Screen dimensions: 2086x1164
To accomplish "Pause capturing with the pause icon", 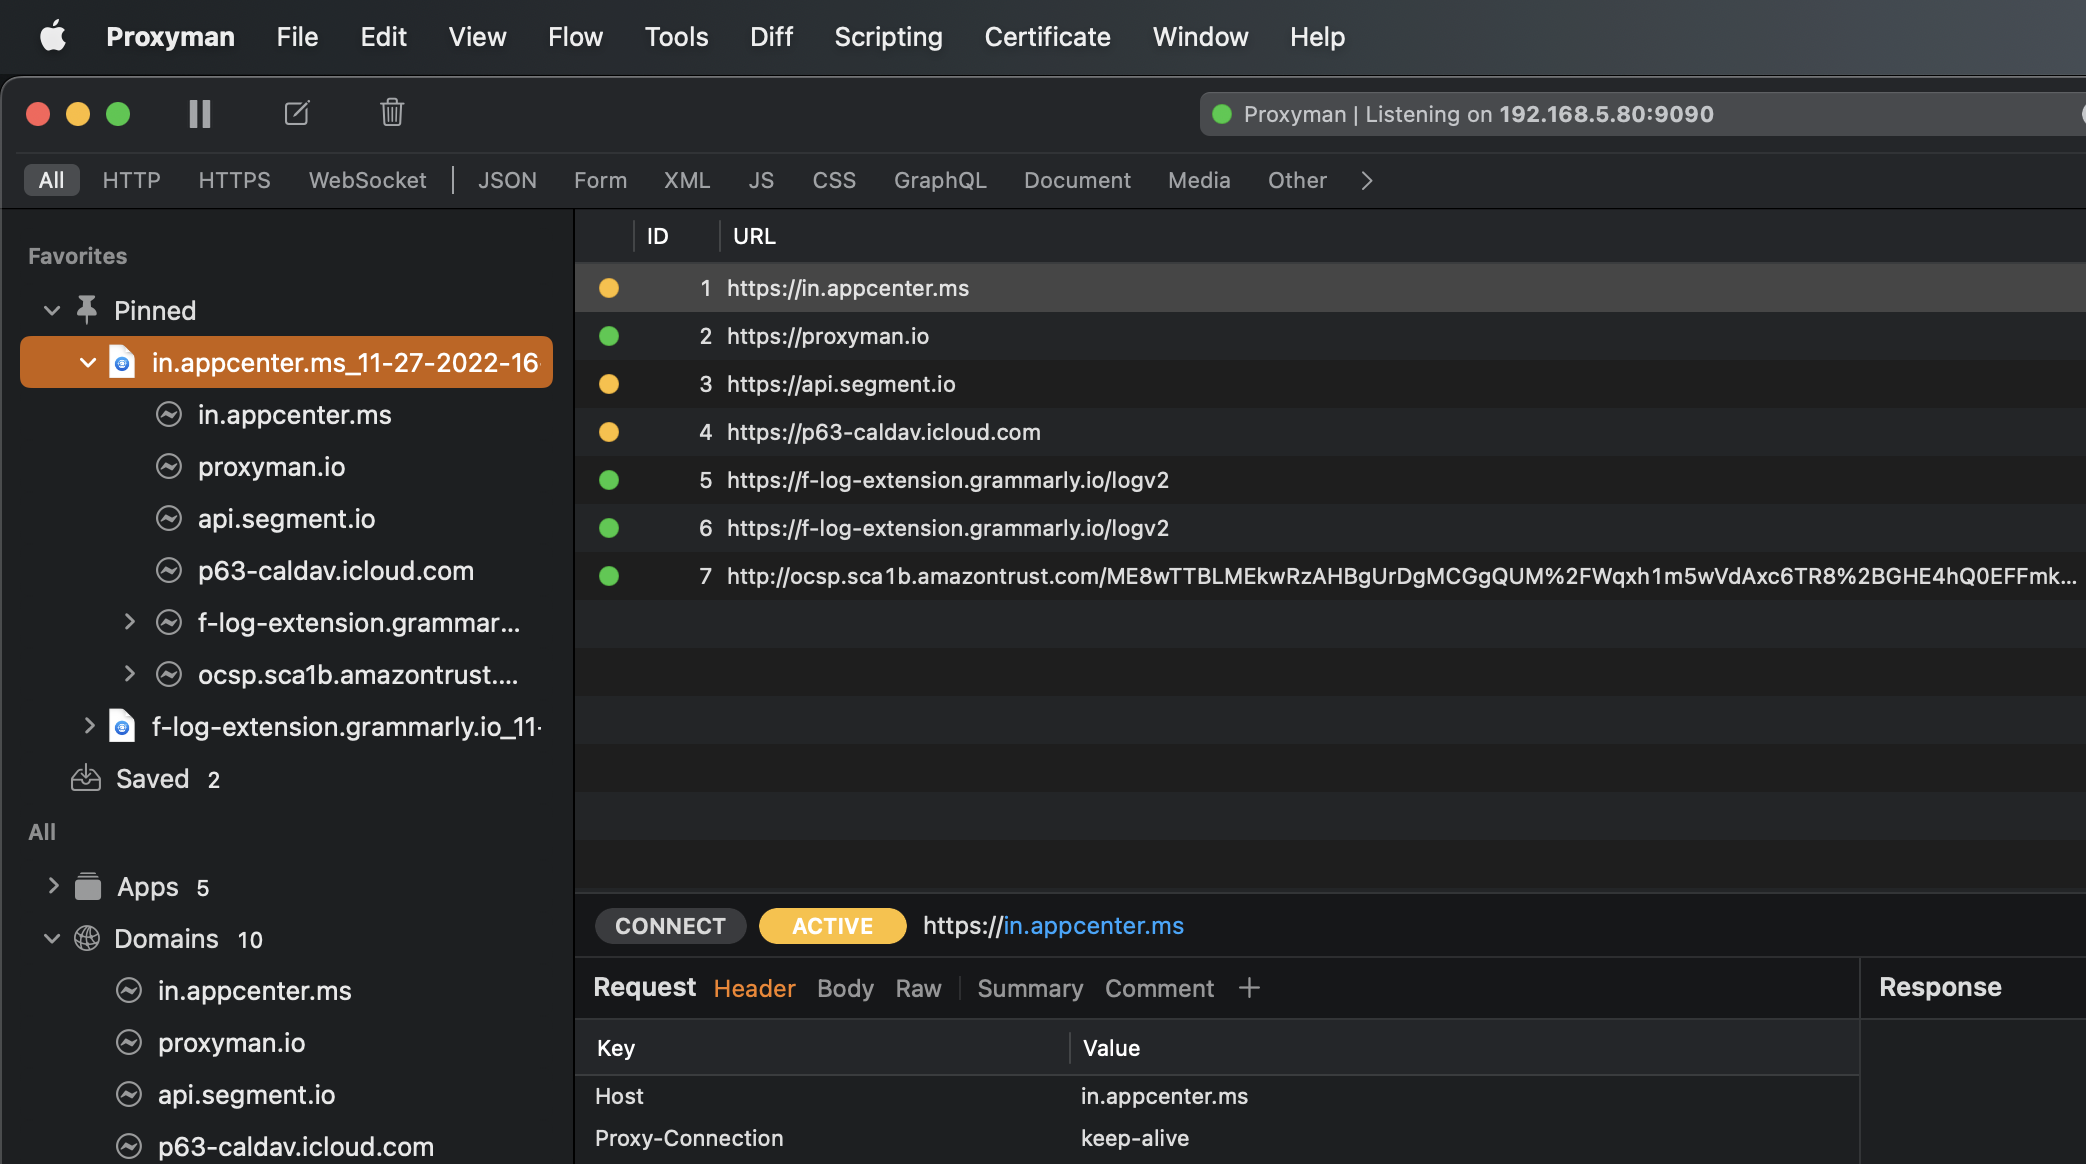I will 200,114.
